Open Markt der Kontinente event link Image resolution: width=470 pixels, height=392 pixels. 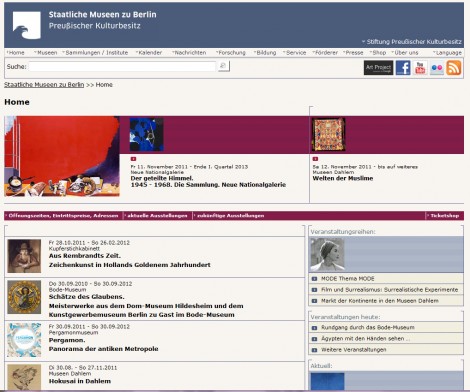380,301
